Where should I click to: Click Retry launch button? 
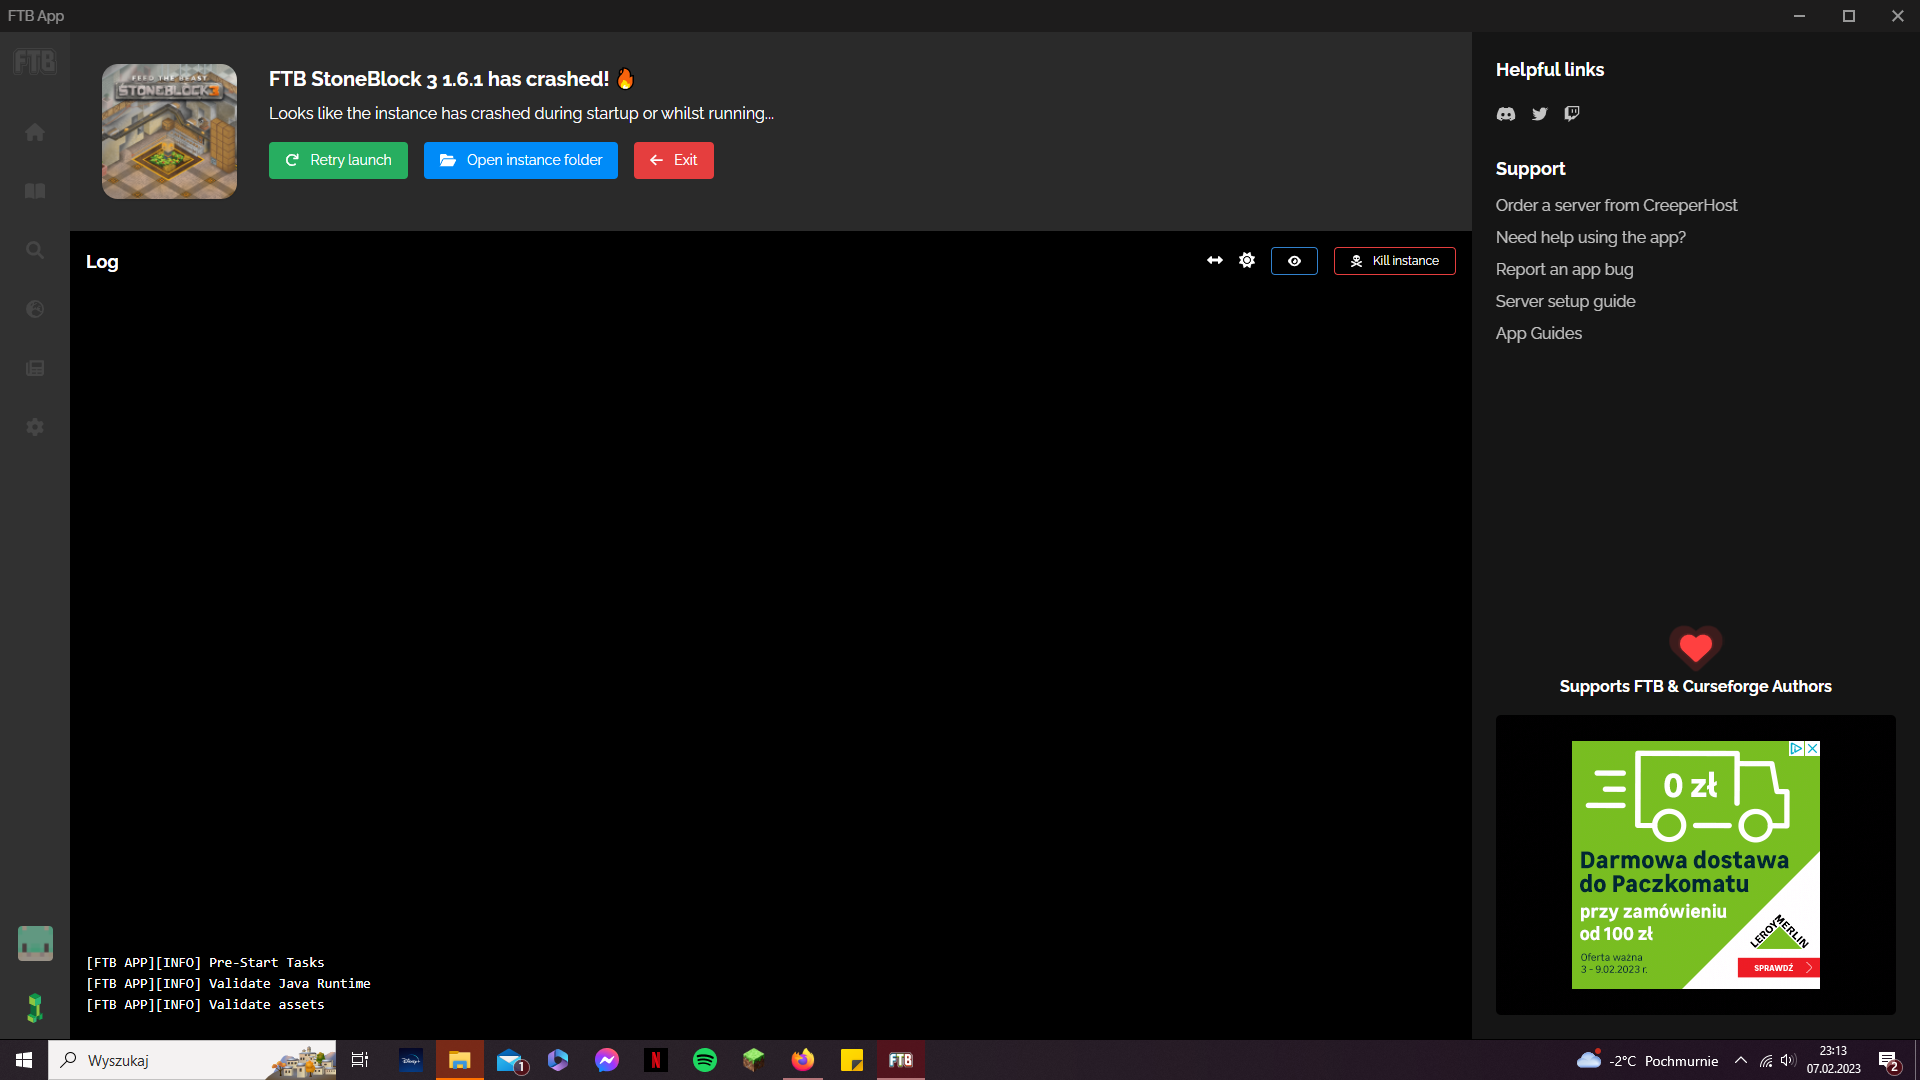click(x=338, y=160)
